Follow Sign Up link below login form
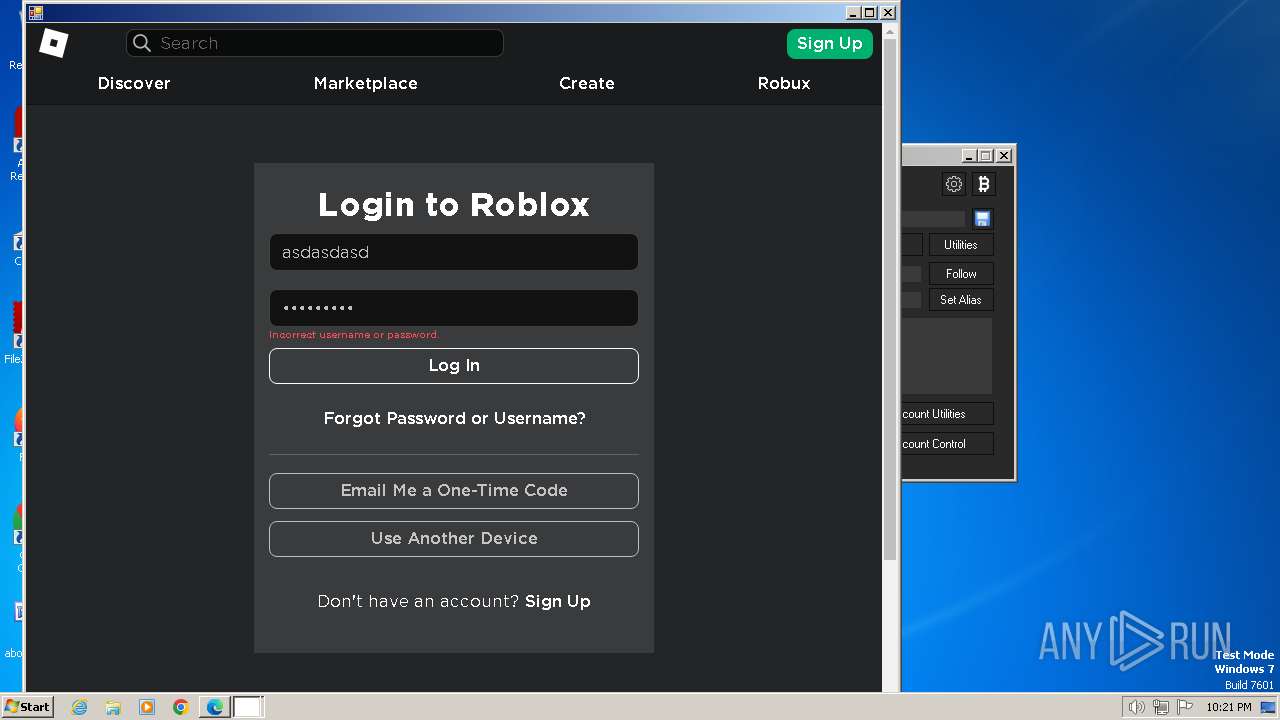This screenshot has height=720, width=1280. (558, 601)
